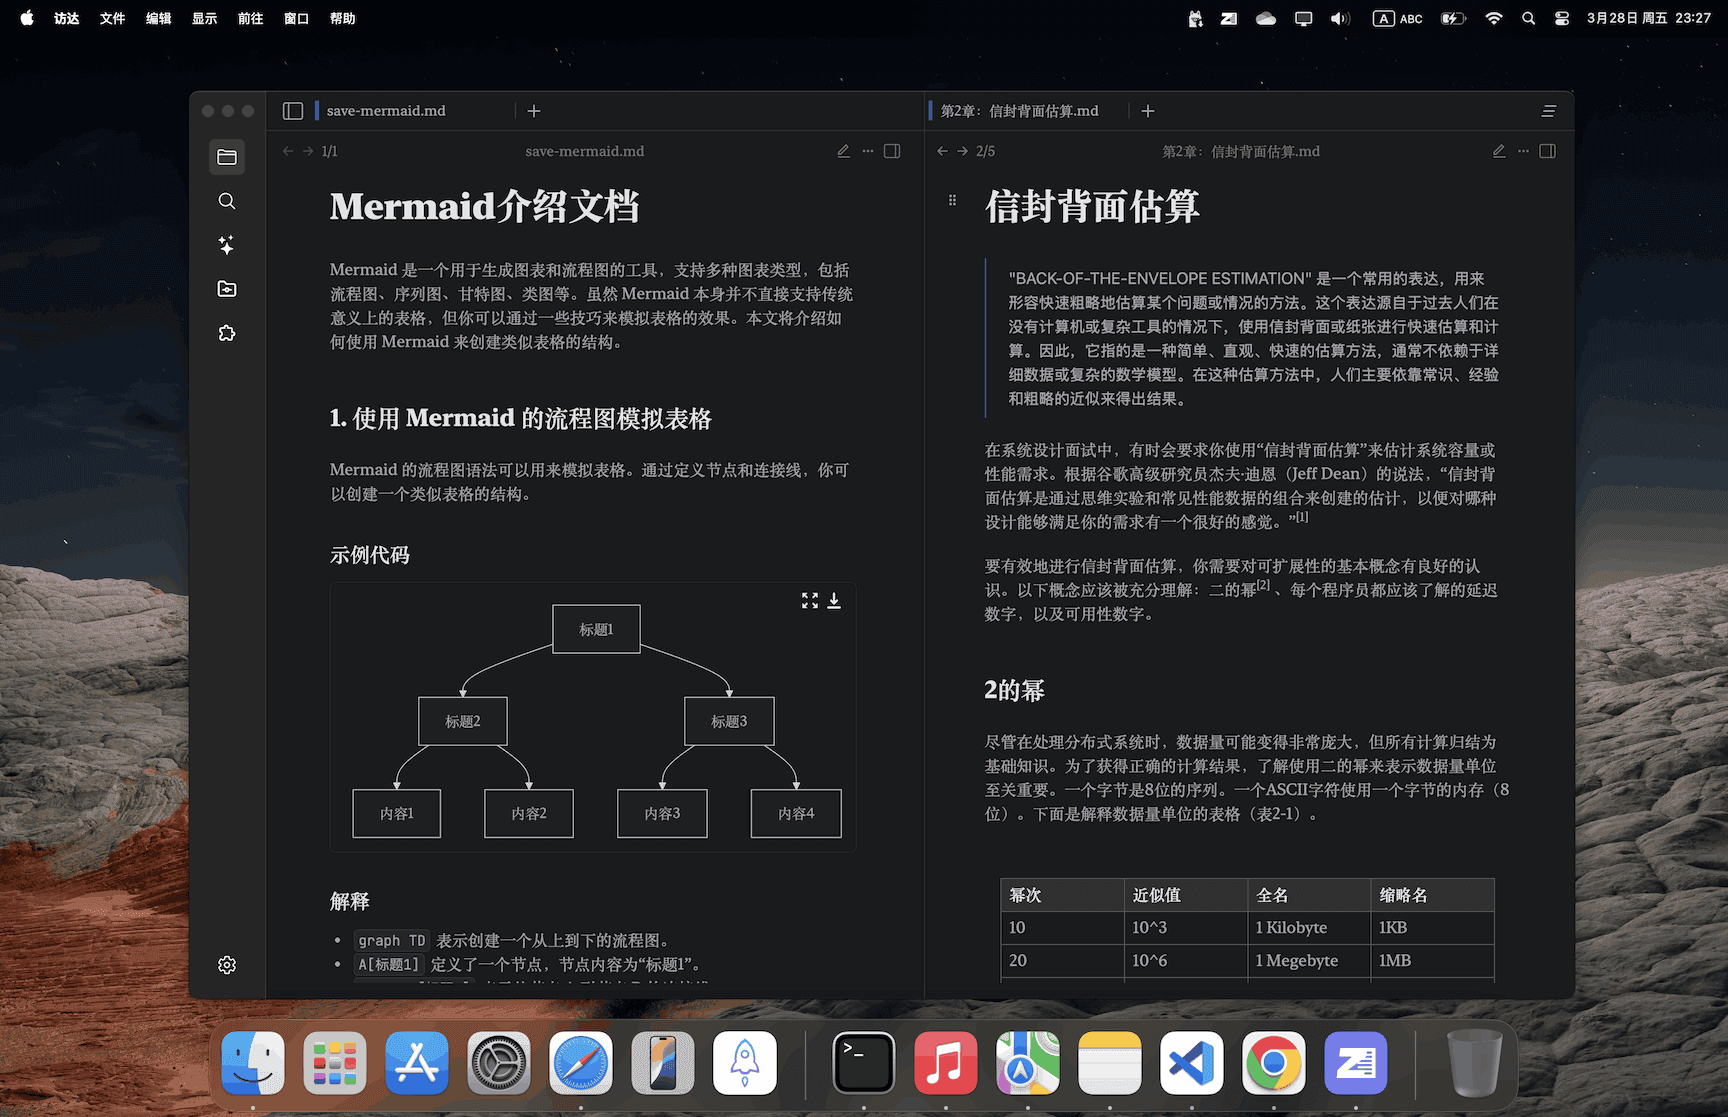Screen dimensions: 1728x1117
Task: Open the Apple menu
Action: click(27, 18)
